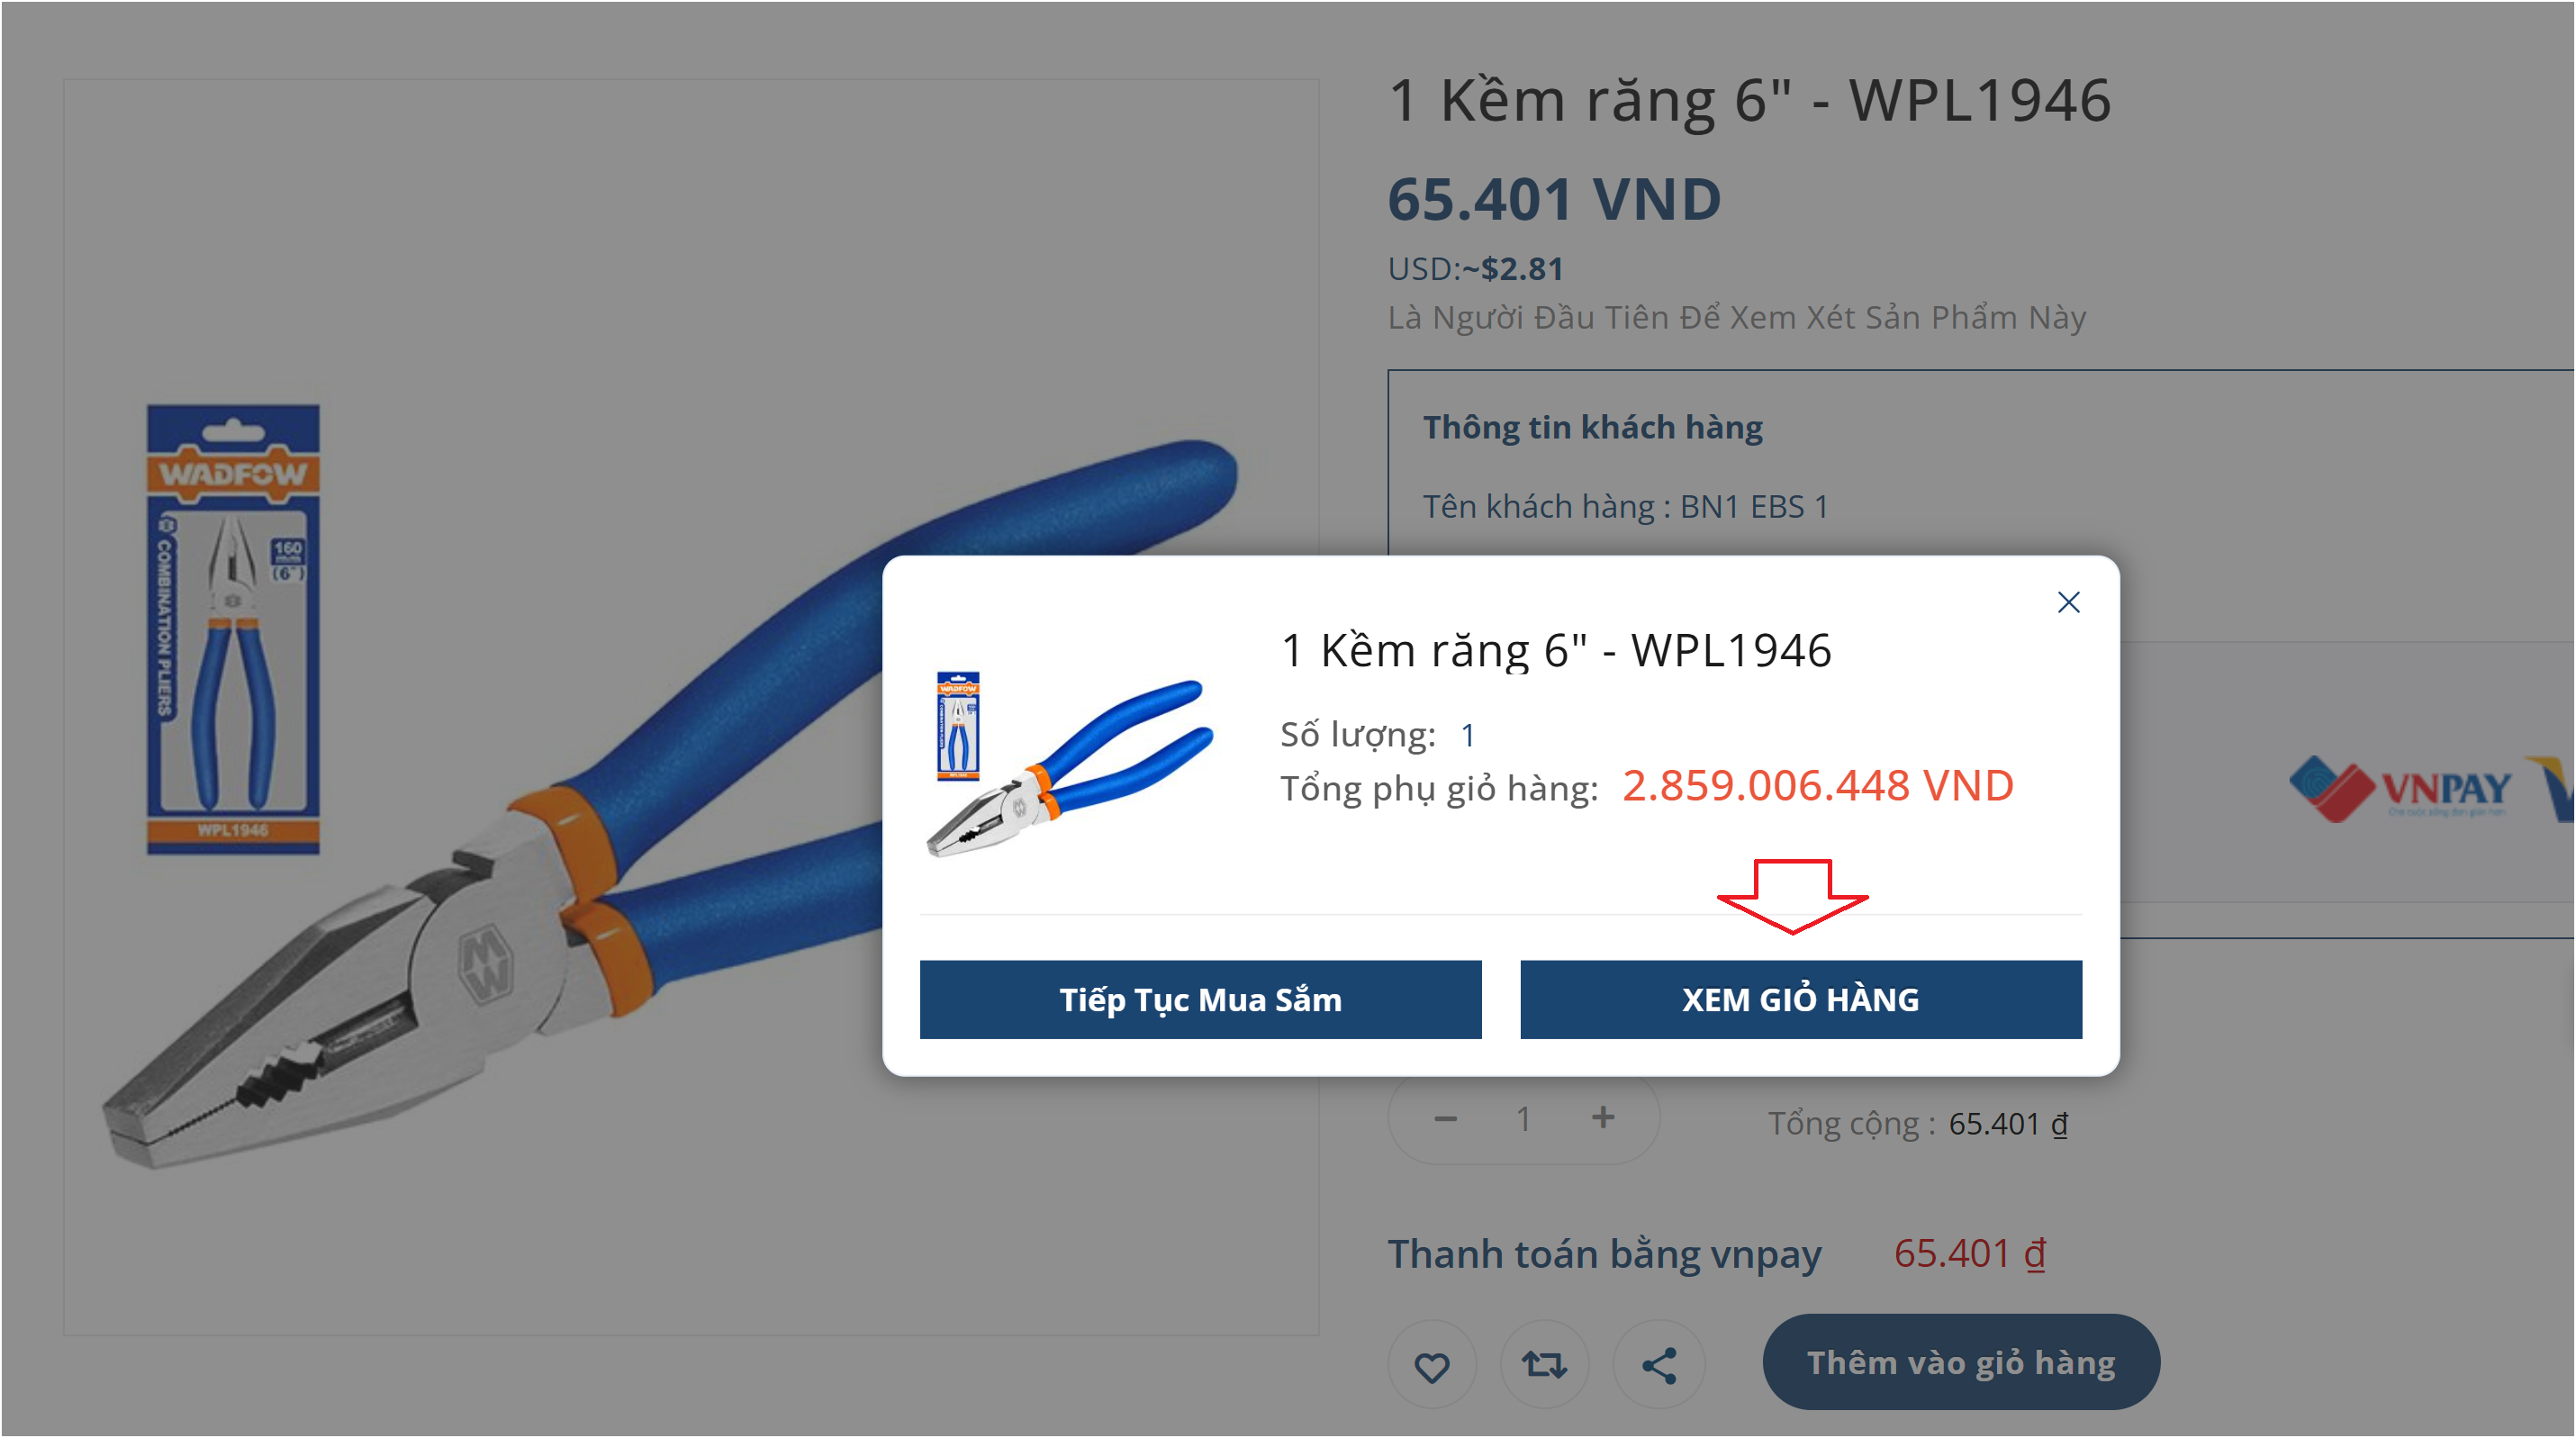Click Thêm vào giỏ hàng button
Image resolution: width=2576 pixels, height=1438 pixels.
(x=1960, y=1362)
